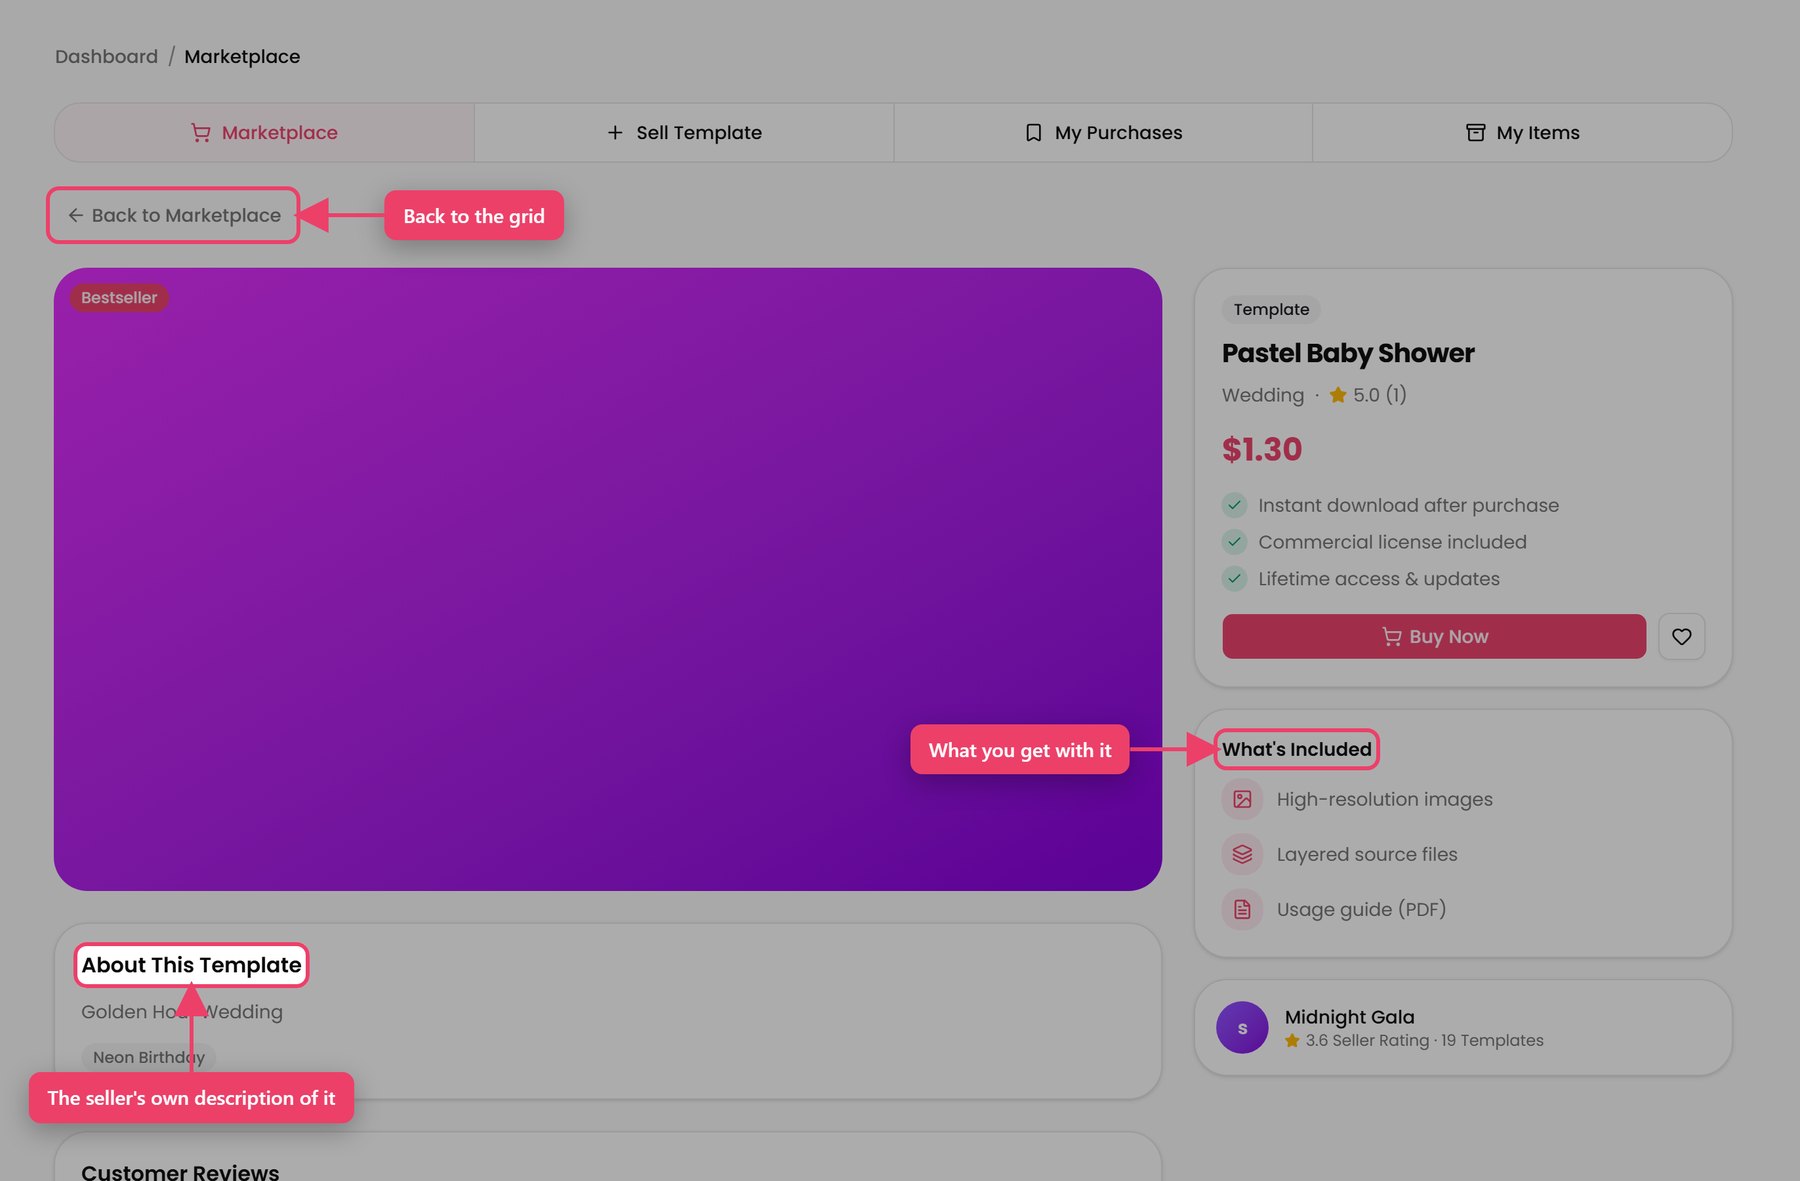Viewport: 1800px width, 1181px height.
Task: Click the 3.6 Seller Rating · 19 Templates text
Action: 1424,1041
